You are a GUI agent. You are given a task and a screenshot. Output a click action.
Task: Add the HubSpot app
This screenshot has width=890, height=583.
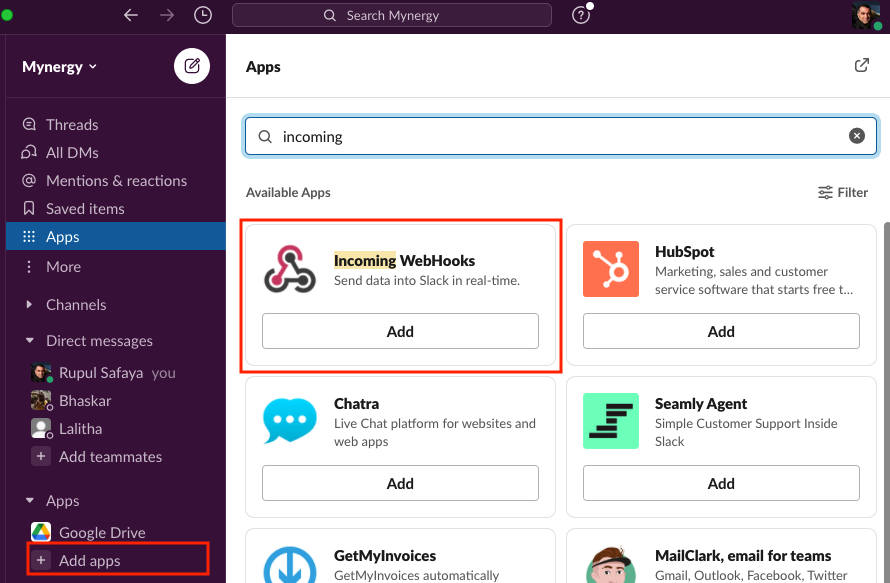click(721, 331)
